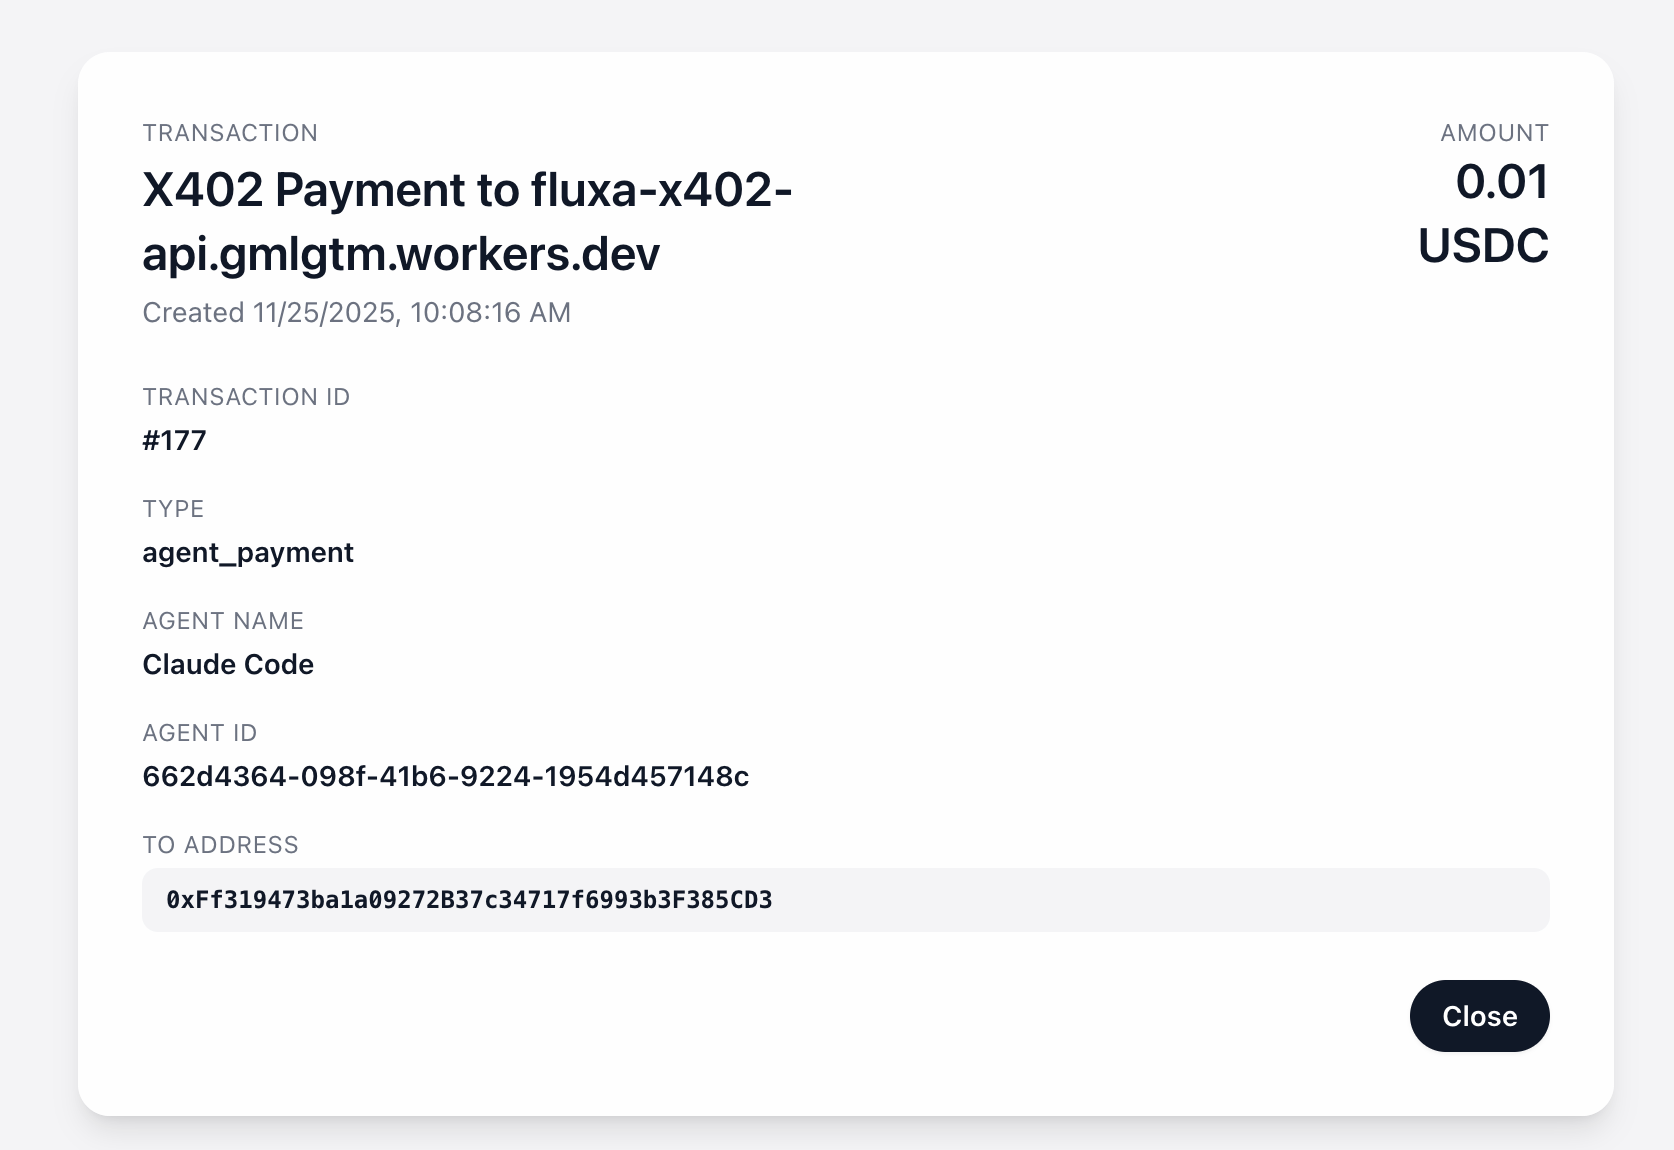1674x1150 pixels.
Task: Click the TRANSACTION header label
Action: [230, 133]
